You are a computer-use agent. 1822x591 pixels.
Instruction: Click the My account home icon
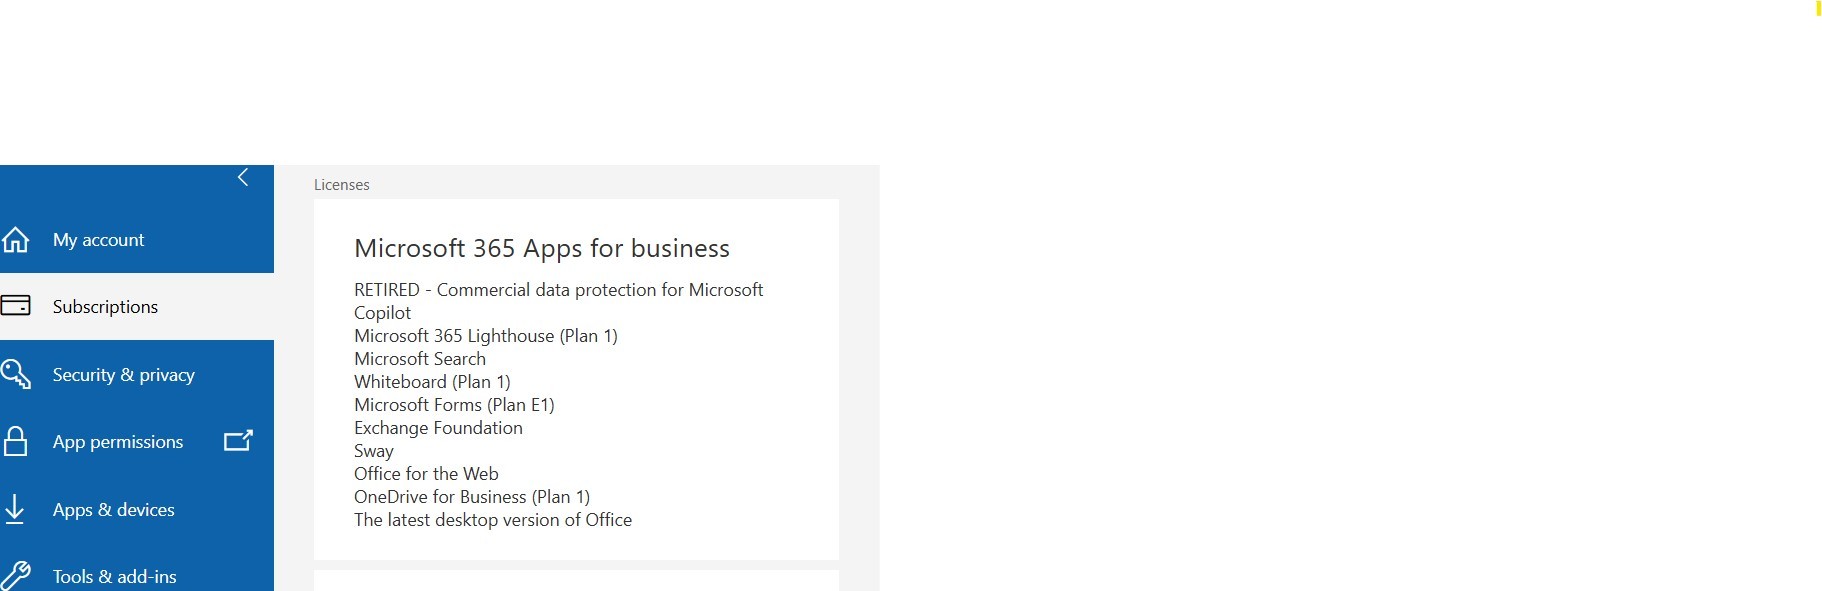click(16, 239)
